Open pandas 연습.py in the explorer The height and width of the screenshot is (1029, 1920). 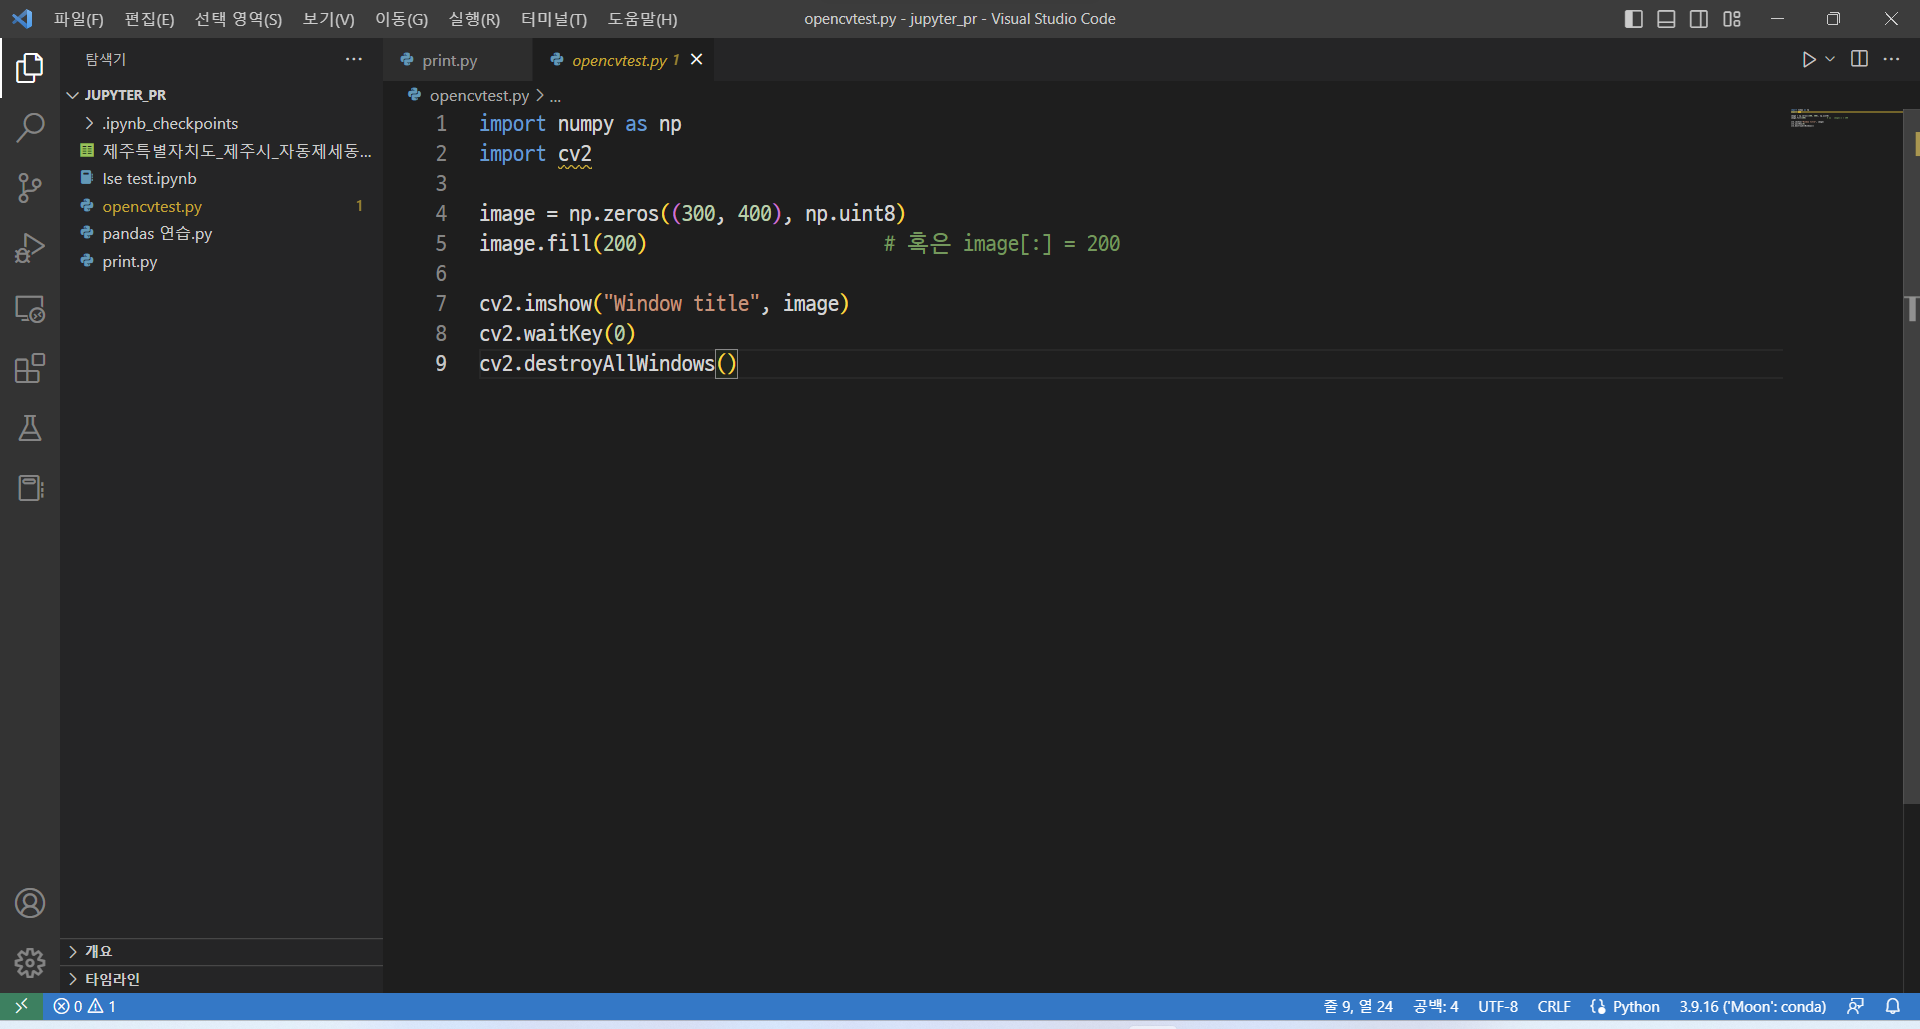point(157,234)
